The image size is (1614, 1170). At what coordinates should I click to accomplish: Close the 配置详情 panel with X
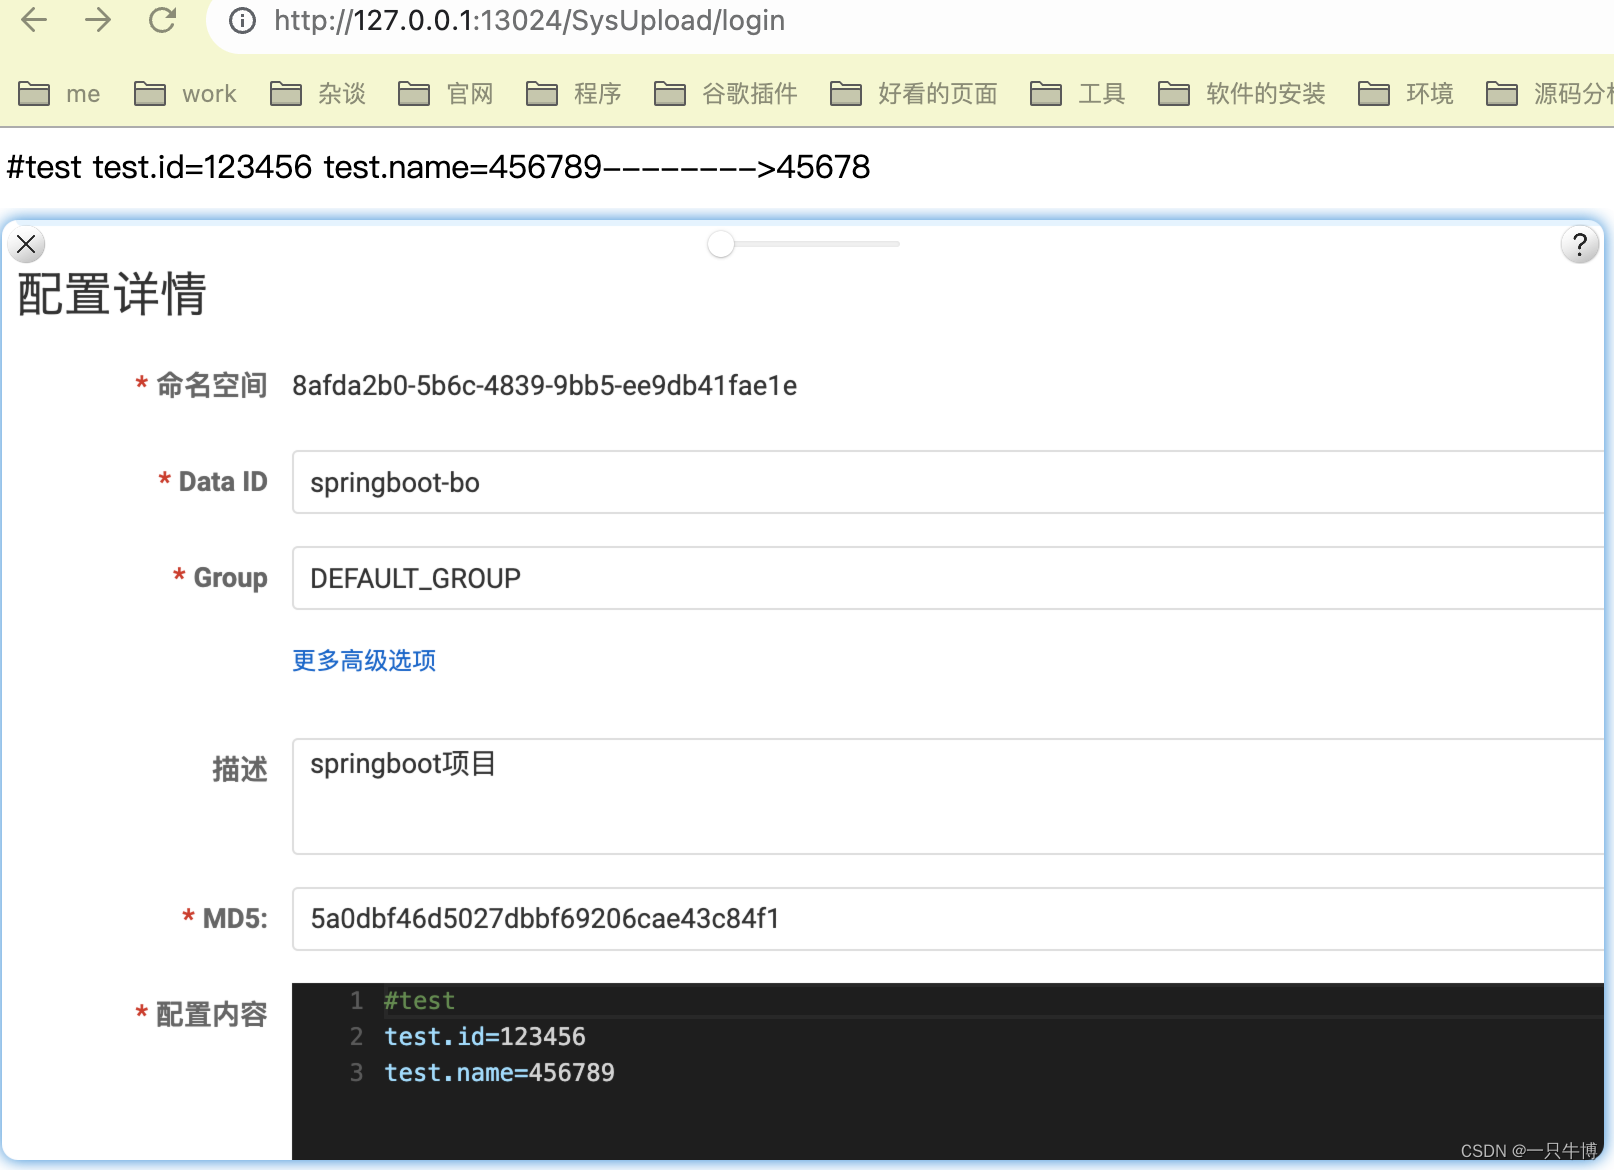(26, 244)
